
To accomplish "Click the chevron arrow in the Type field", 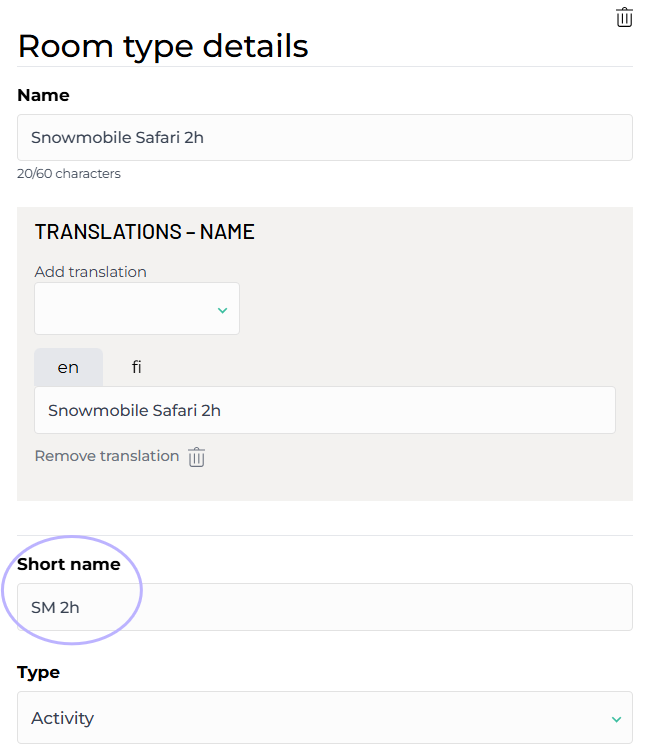I will pyautogui.click(x=616, y=719).
